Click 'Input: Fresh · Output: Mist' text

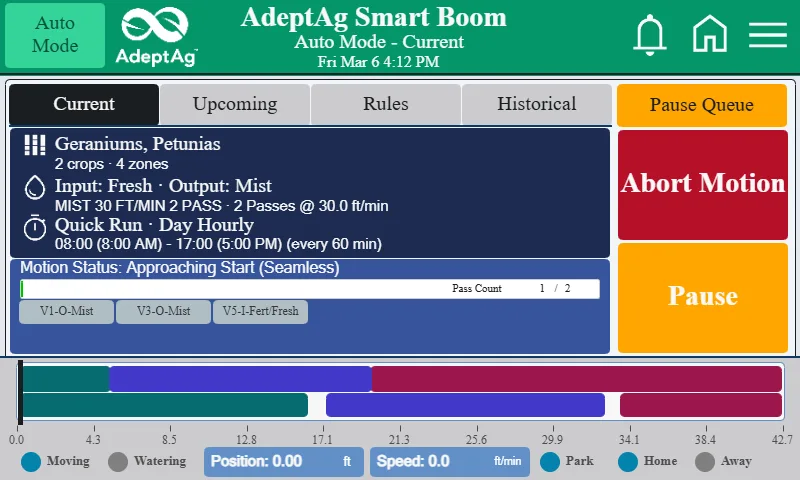[x=163, y=186]
